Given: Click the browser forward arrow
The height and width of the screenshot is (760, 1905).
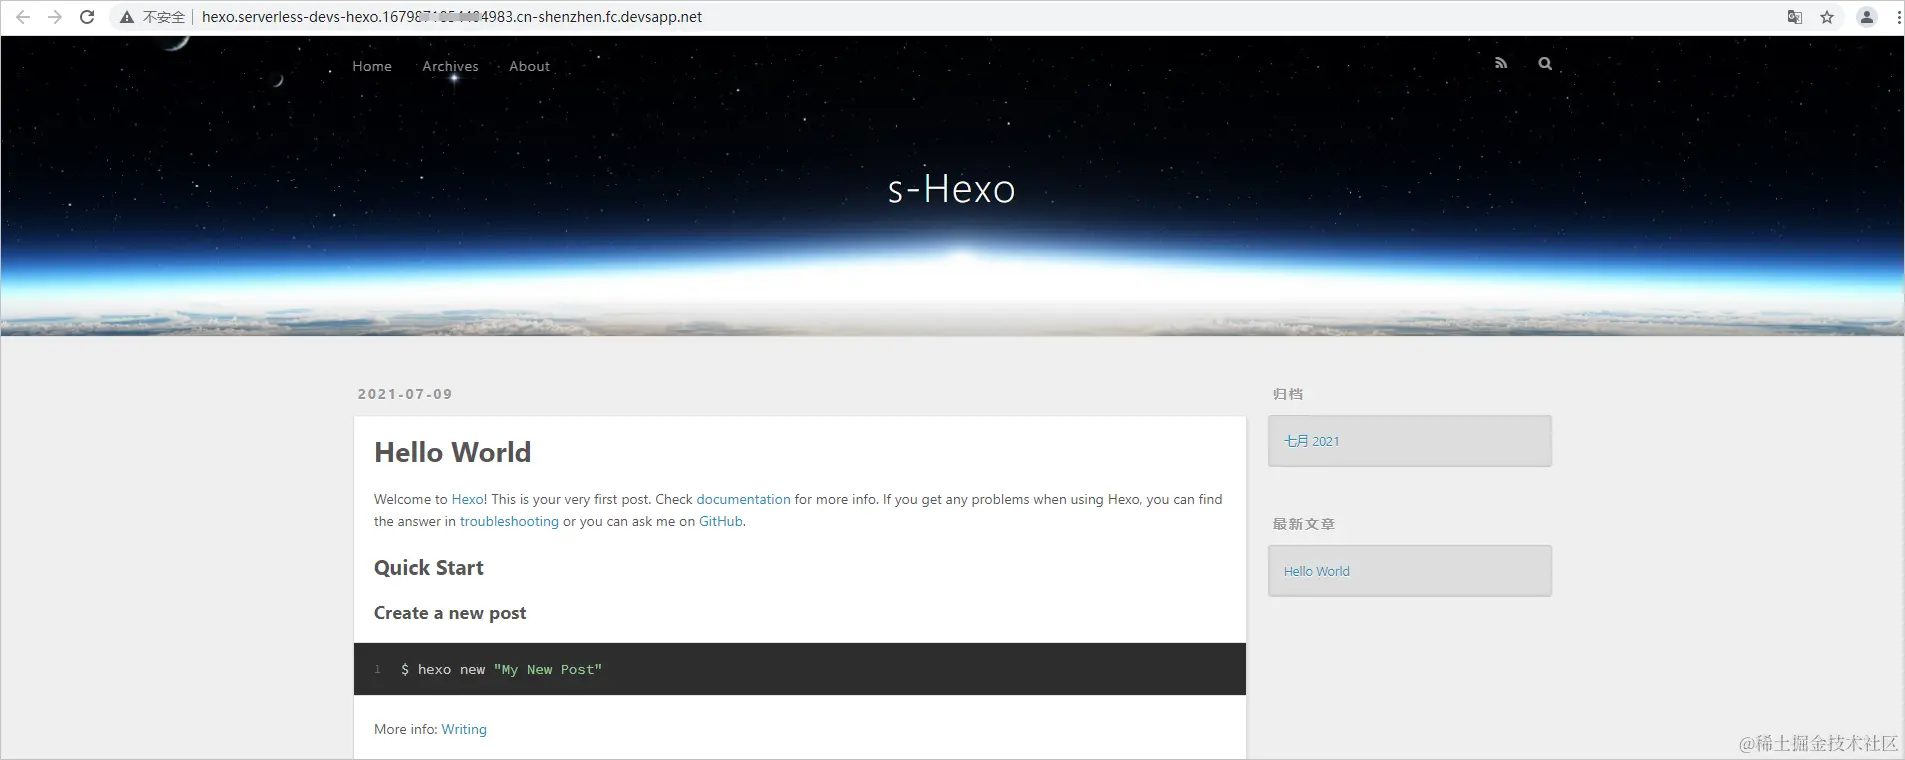Looking at the screenshot, I should coord(55,17).
